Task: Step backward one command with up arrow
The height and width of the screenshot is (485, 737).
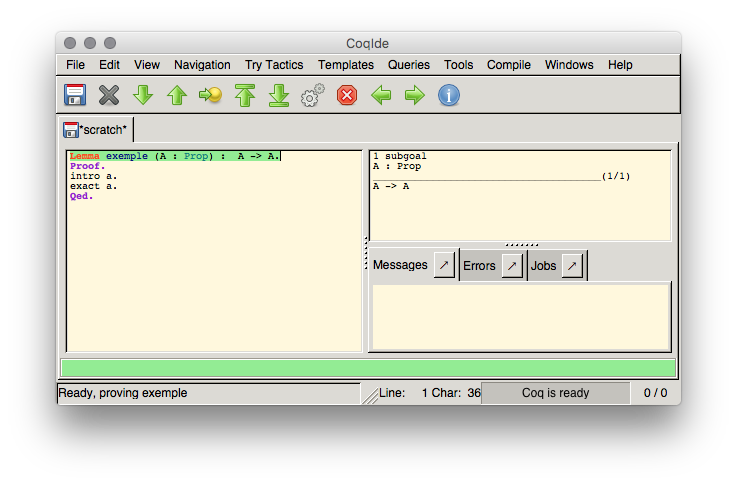Action: 177,95
